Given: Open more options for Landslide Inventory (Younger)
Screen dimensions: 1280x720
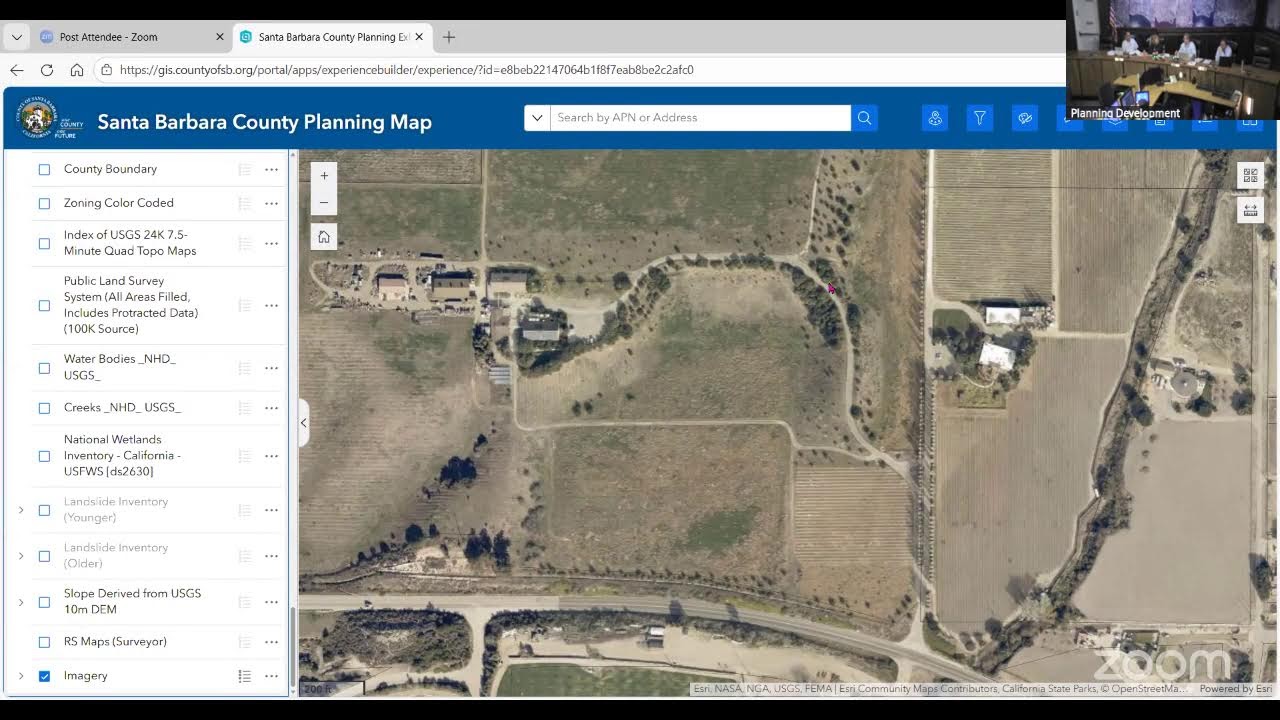Looking at the screenshot, I should click(x=271, y=510).
